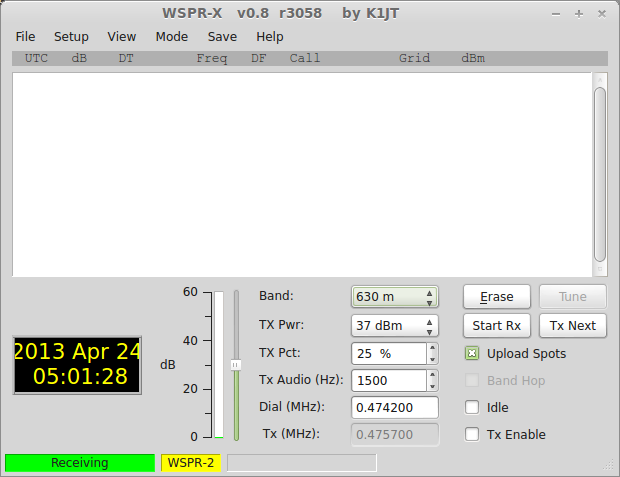Click the DT column header
The height and width of the screenshot is (477, 620).
click(126, 58)
